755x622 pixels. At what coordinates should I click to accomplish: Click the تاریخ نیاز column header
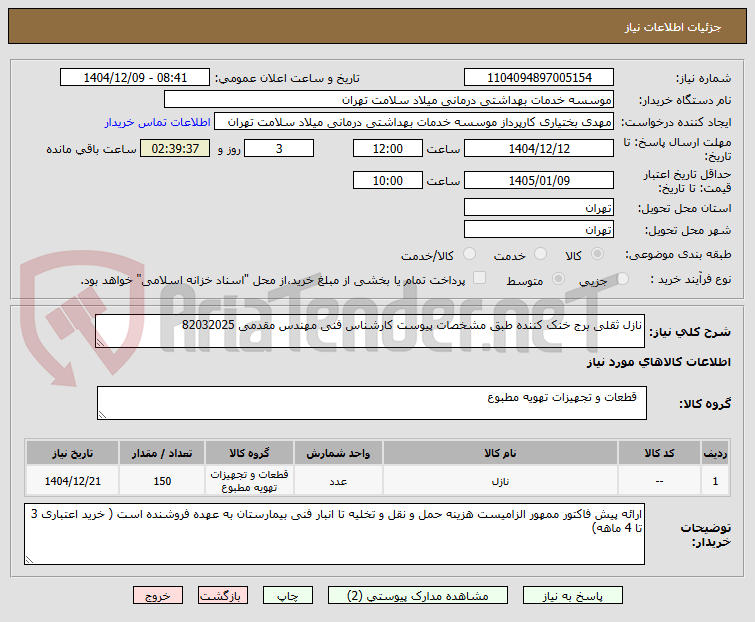click(x=73, y=453)
